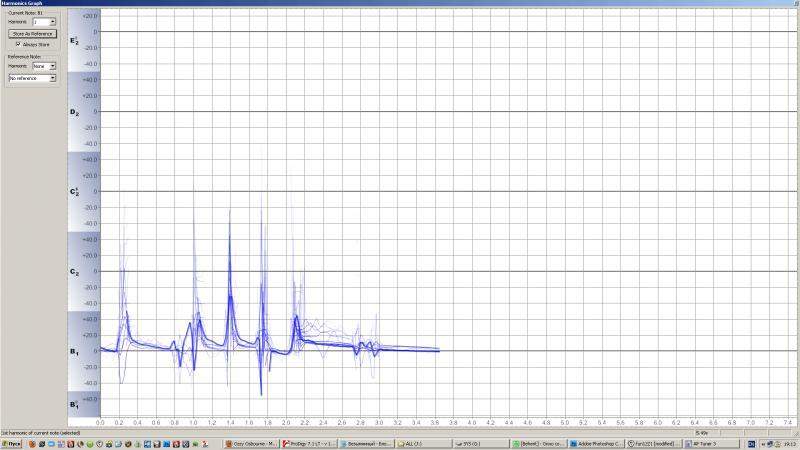Viewport: 800px width, 450px height.
Task: Click the C2 note label on the axis
Action: [x=74, y=272]
